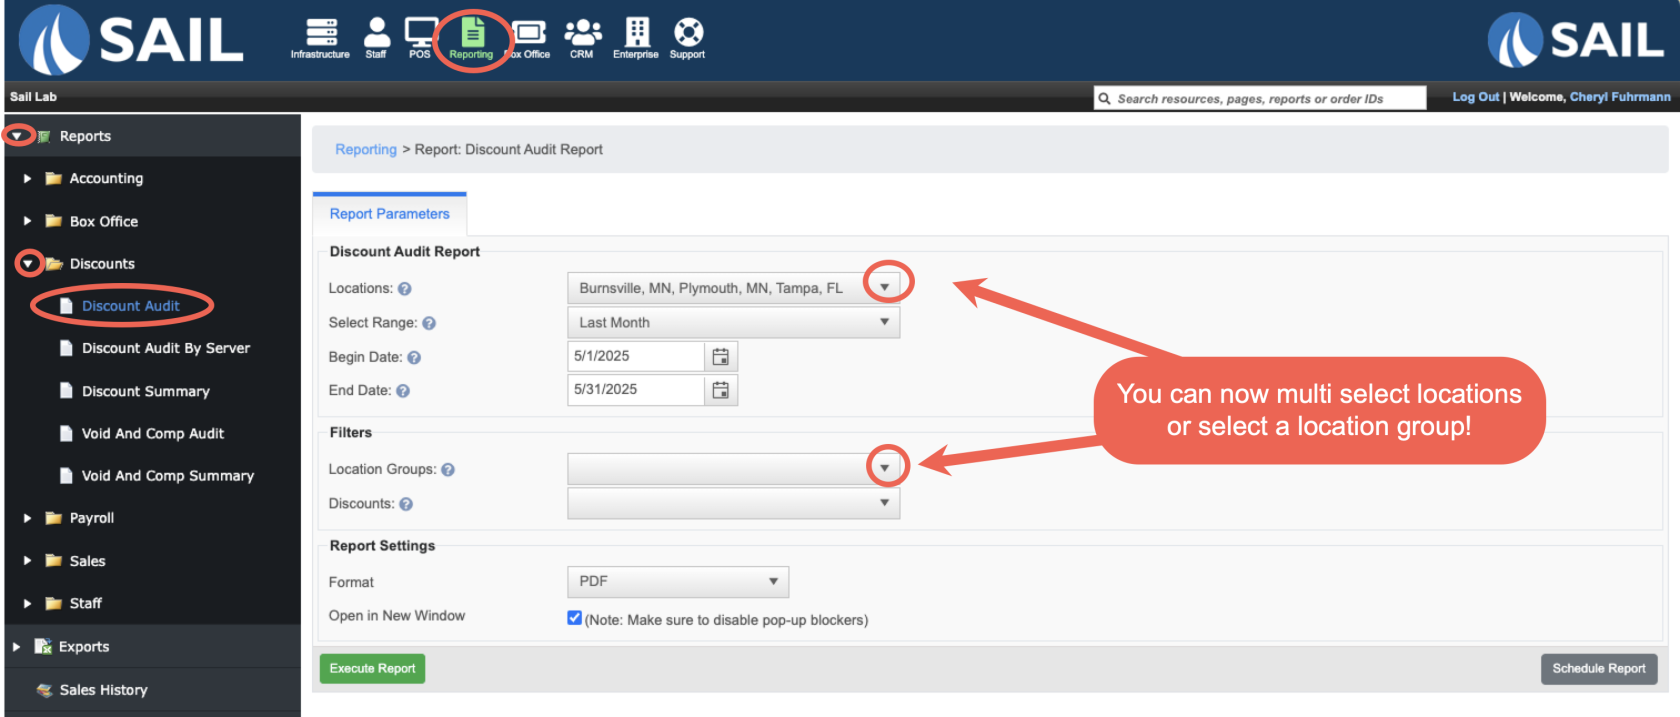Click the SAIL logo at top left
Viewport: 1680px width, 717px height.
pyautogui.click(x=131, y=40)
